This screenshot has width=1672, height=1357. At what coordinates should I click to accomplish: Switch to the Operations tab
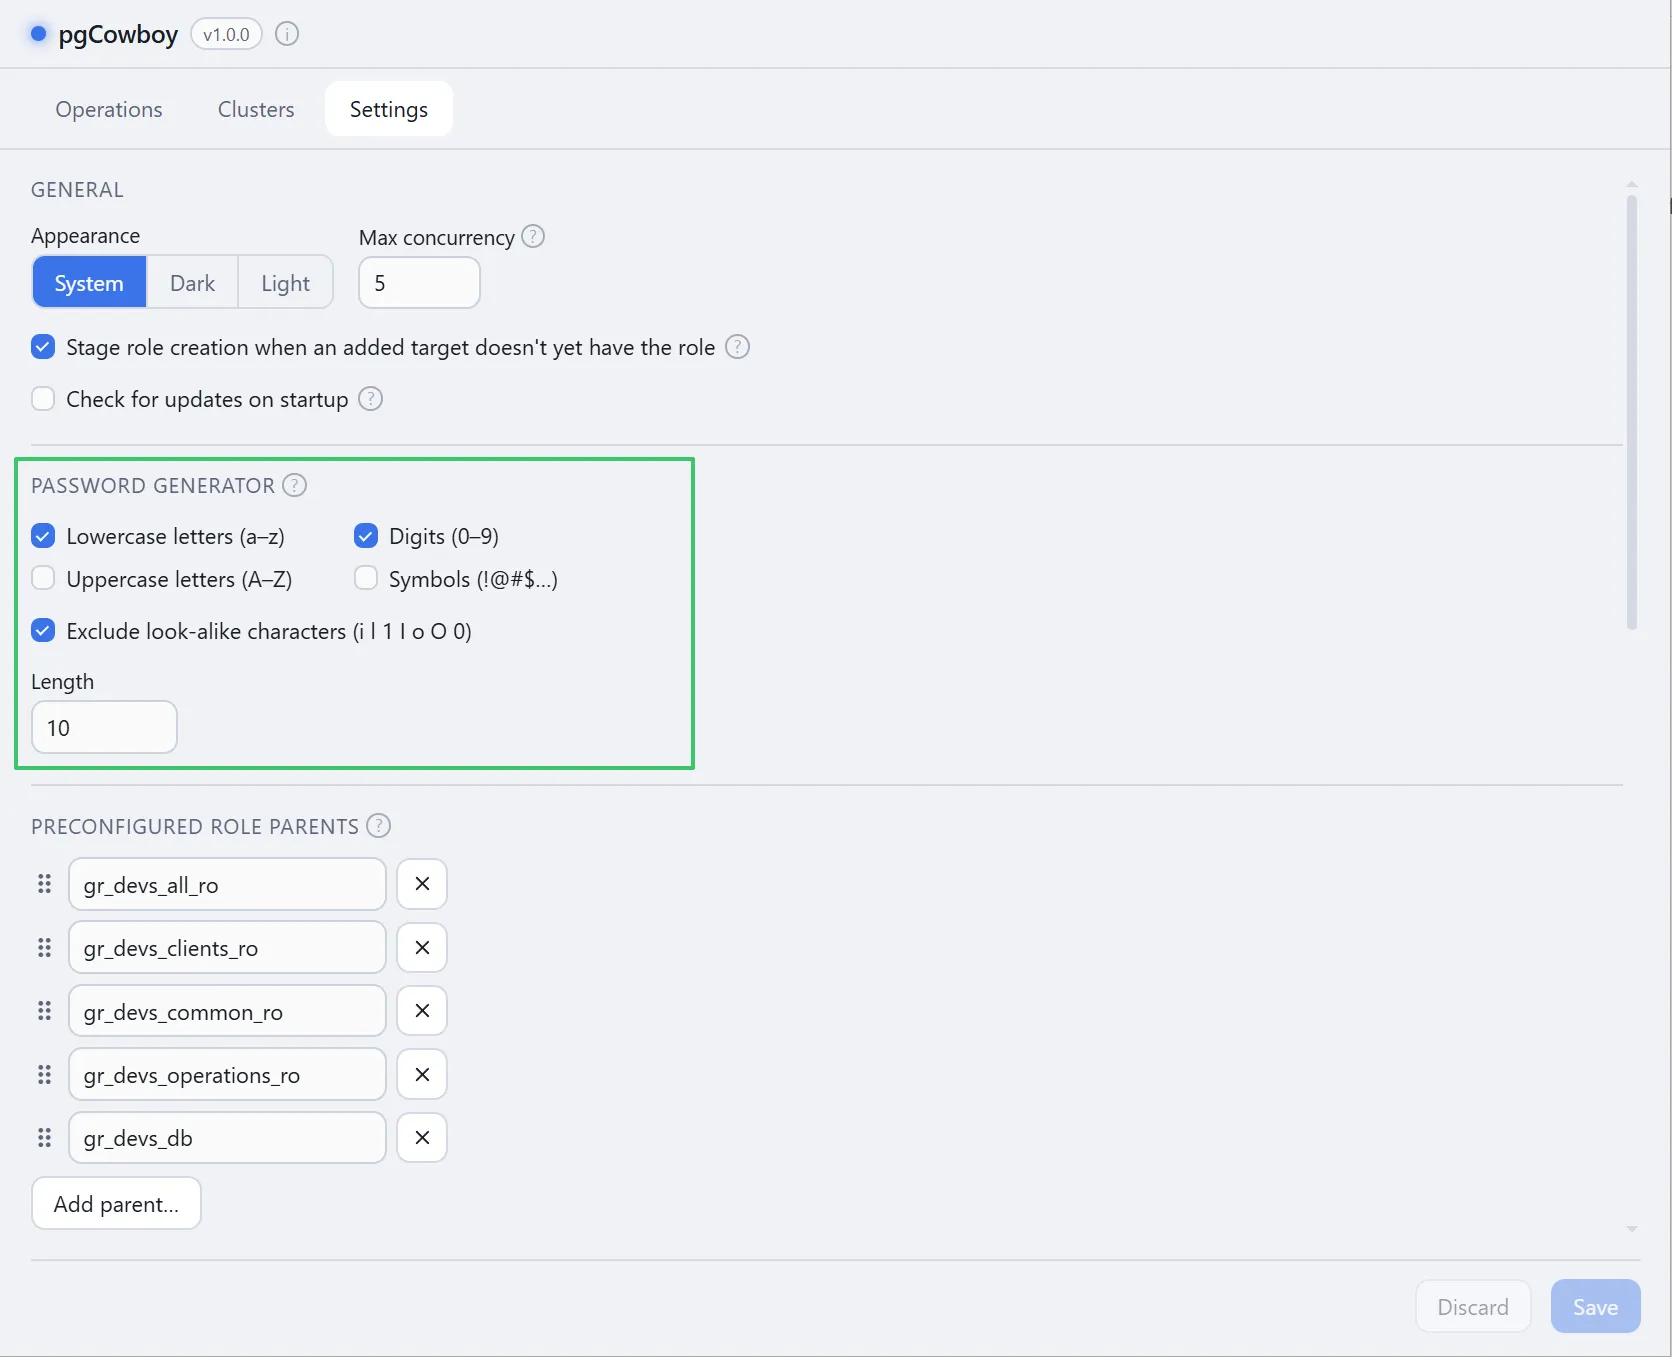(x=109, y=109)
